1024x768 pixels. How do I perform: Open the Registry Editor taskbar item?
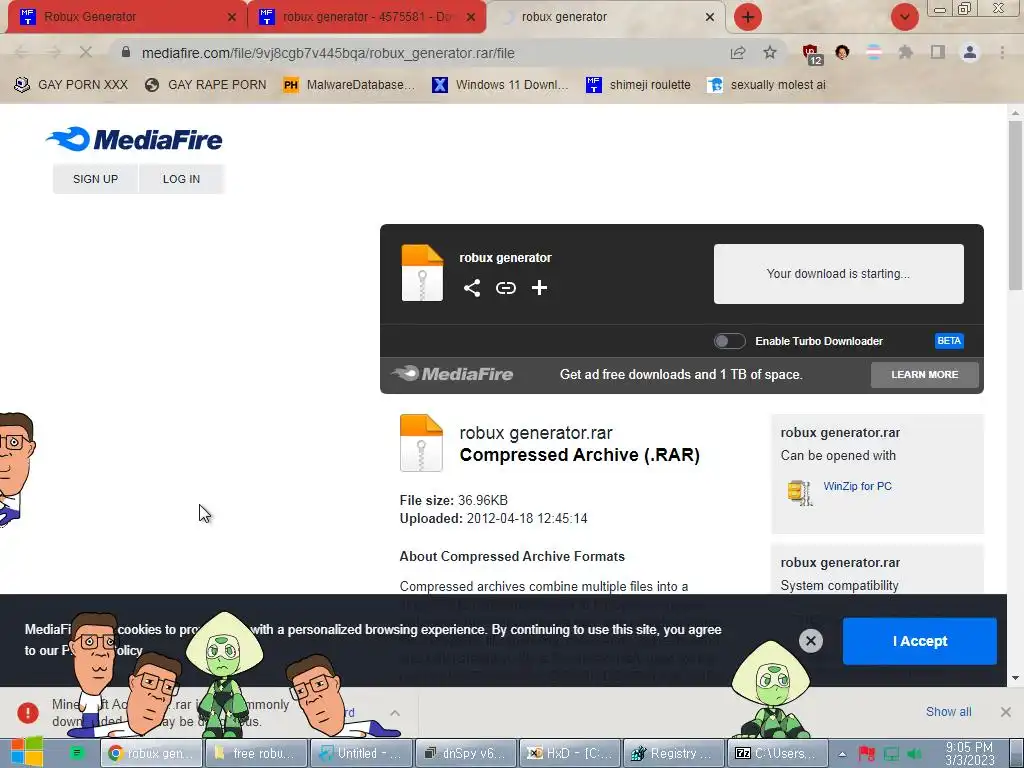pyautogui.click(x=675, y=753)
